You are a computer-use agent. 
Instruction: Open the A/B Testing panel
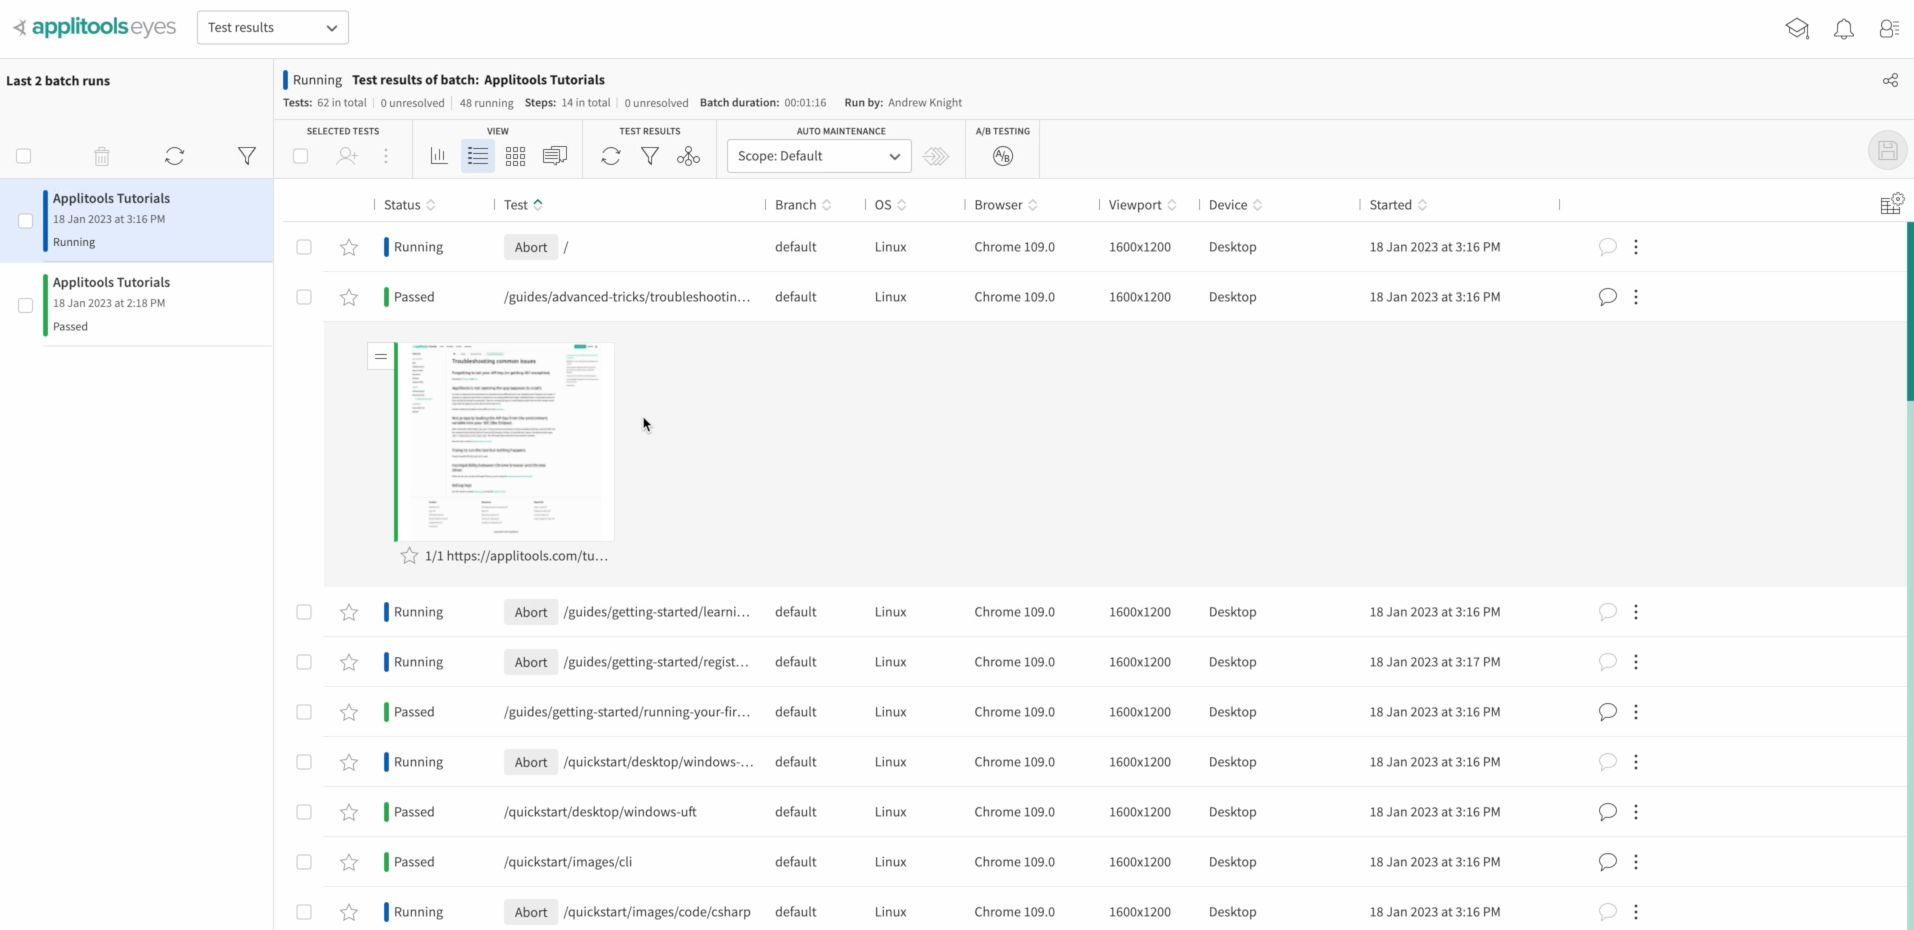[x=1002, y=156]
